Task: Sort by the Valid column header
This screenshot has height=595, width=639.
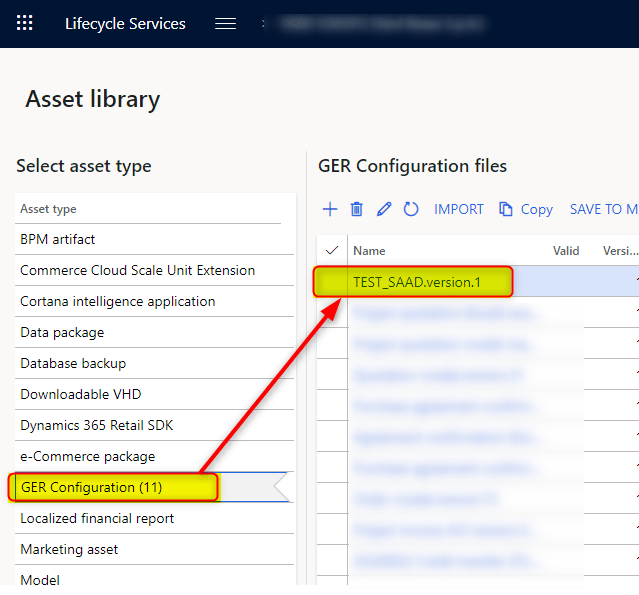Action: [565, 251]
